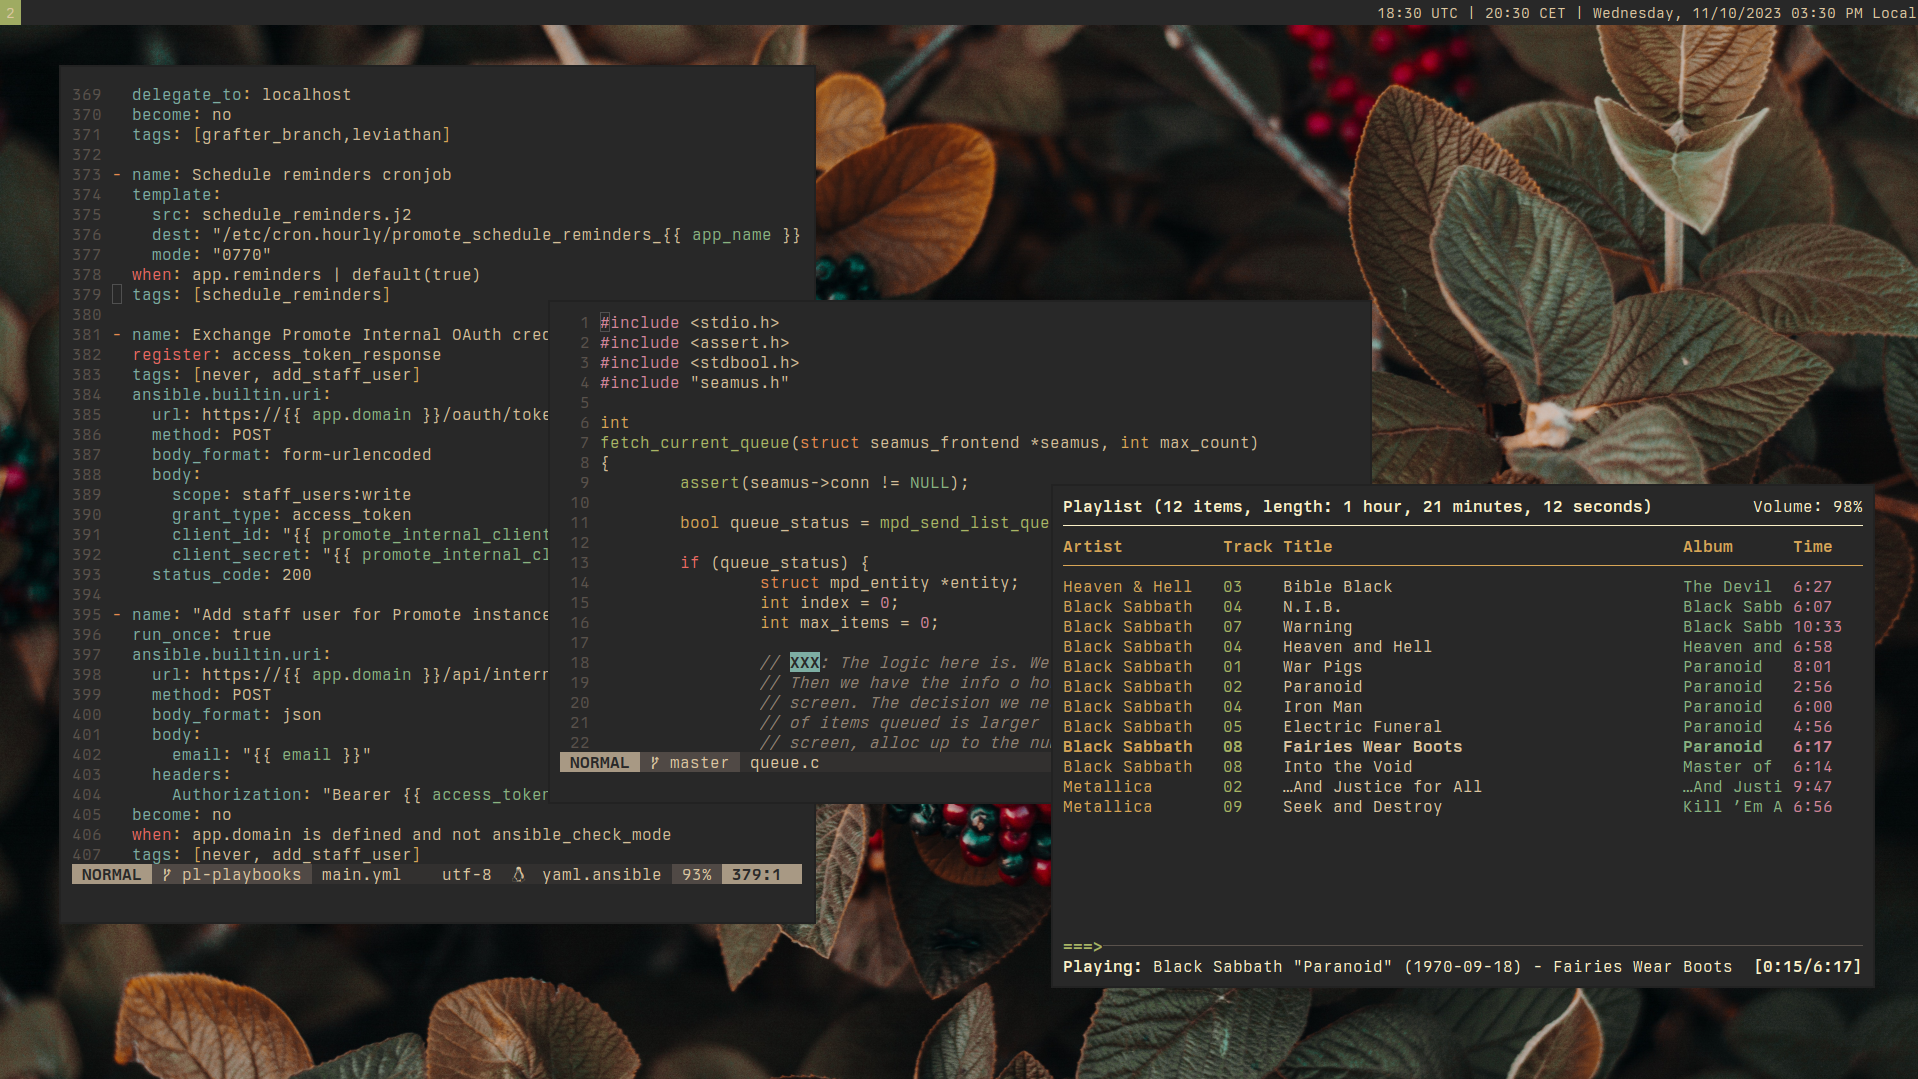Screen dimensions: 1918x1079
Task: Click fetch_current_queue function signature in queue.c
Action: (x=929, y=443)
